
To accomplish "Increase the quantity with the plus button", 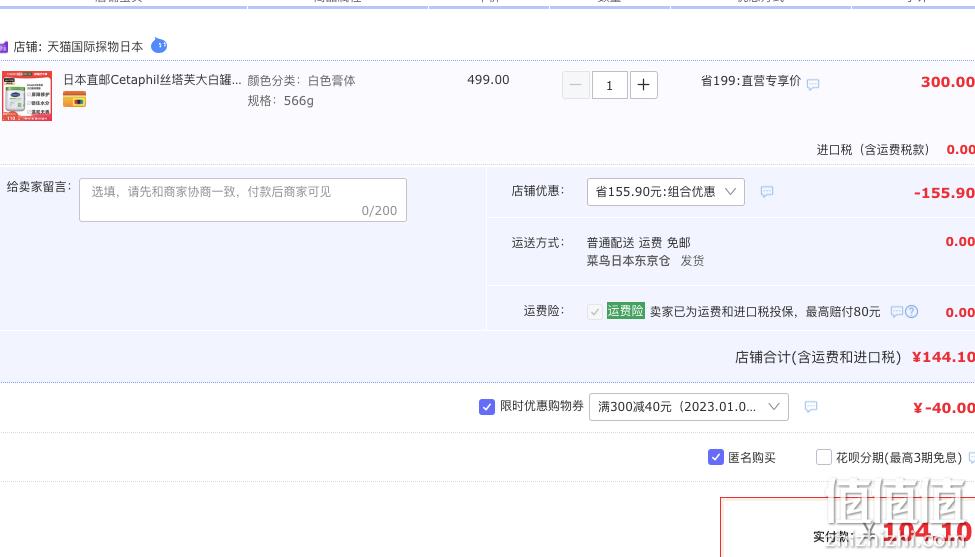I will [644, 85].
